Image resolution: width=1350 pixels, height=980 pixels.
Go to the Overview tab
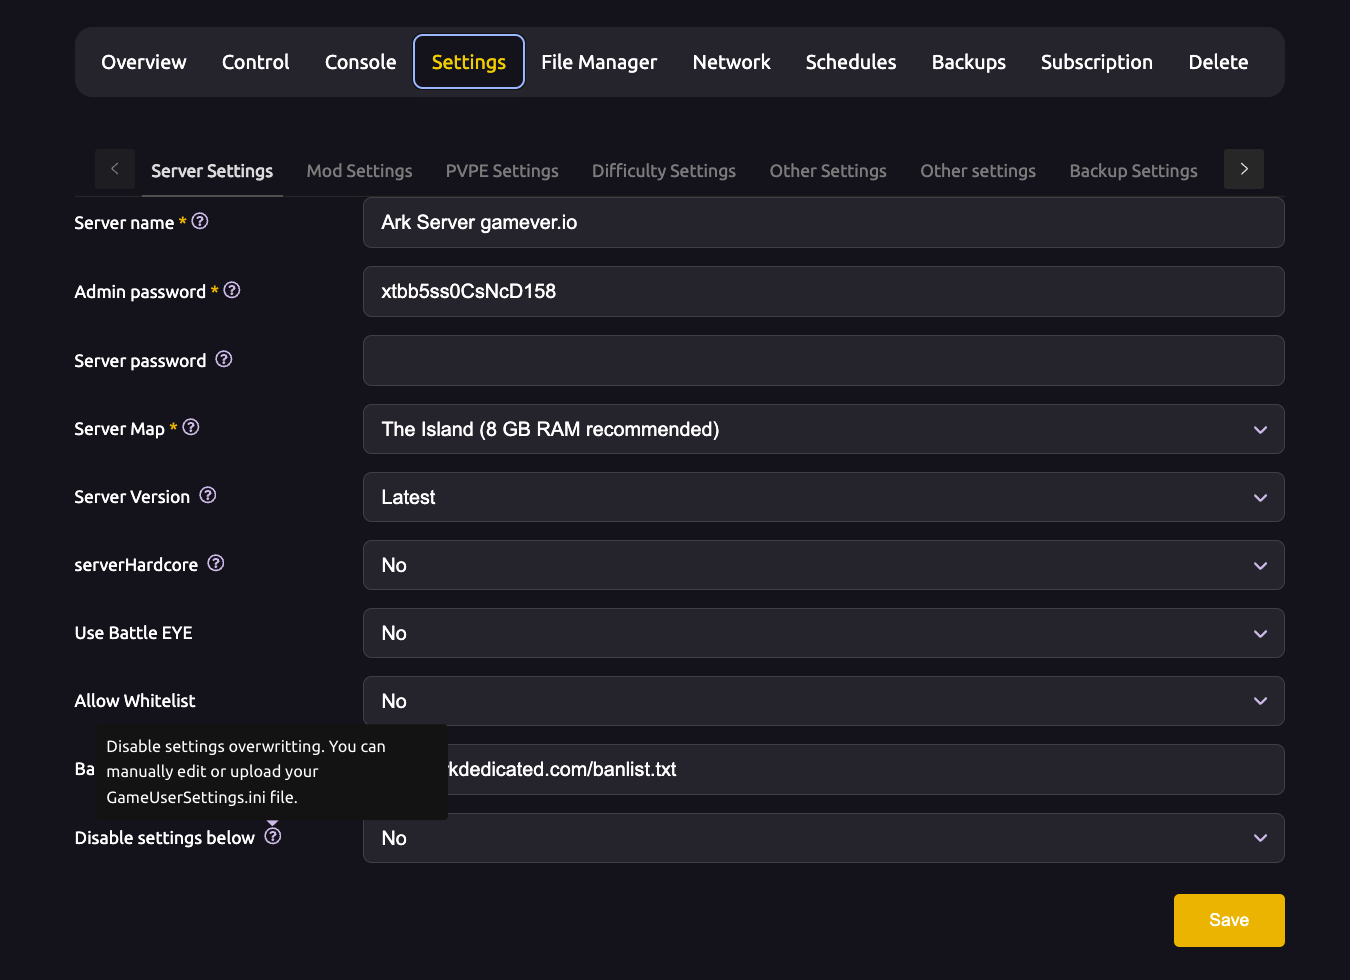[144, 62]
